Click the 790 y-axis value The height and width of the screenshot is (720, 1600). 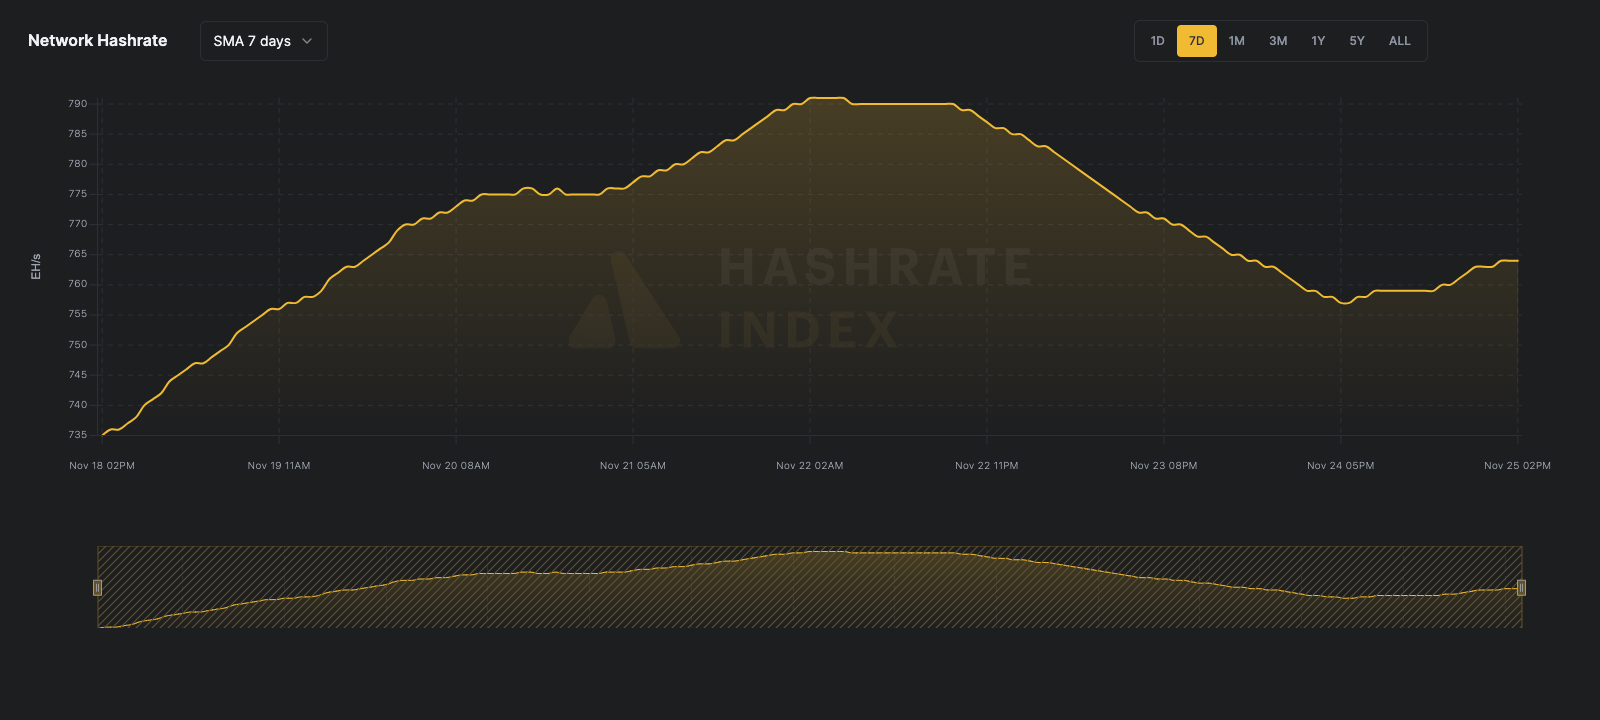coord(78,104)
